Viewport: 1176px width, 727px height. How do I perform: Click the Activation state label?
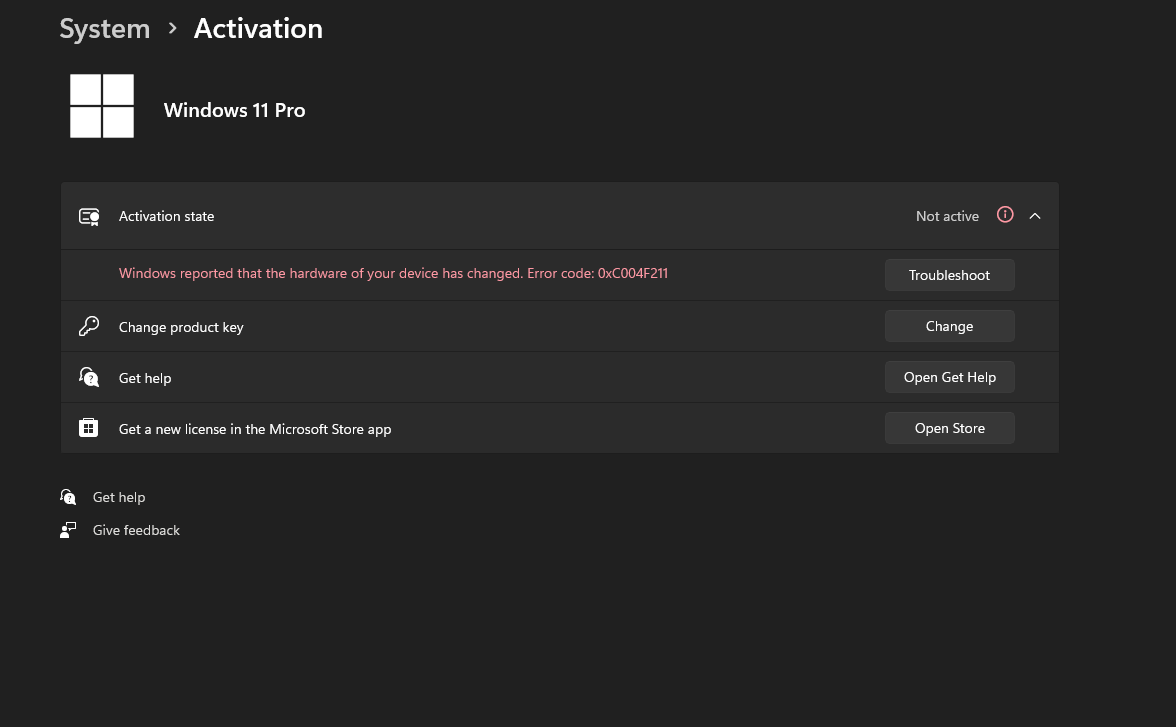(166, 216)
